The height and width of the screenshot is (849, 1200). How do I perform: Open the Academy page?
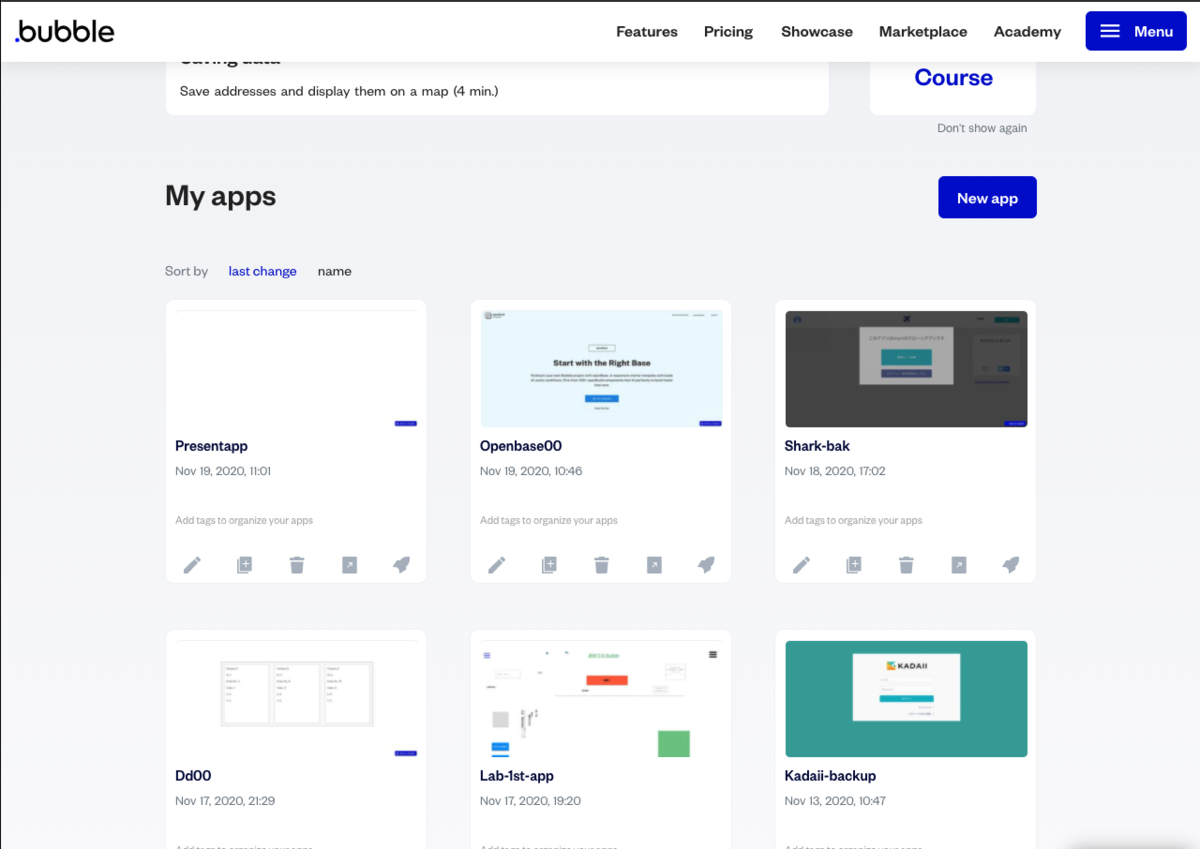pos(1027,32)
